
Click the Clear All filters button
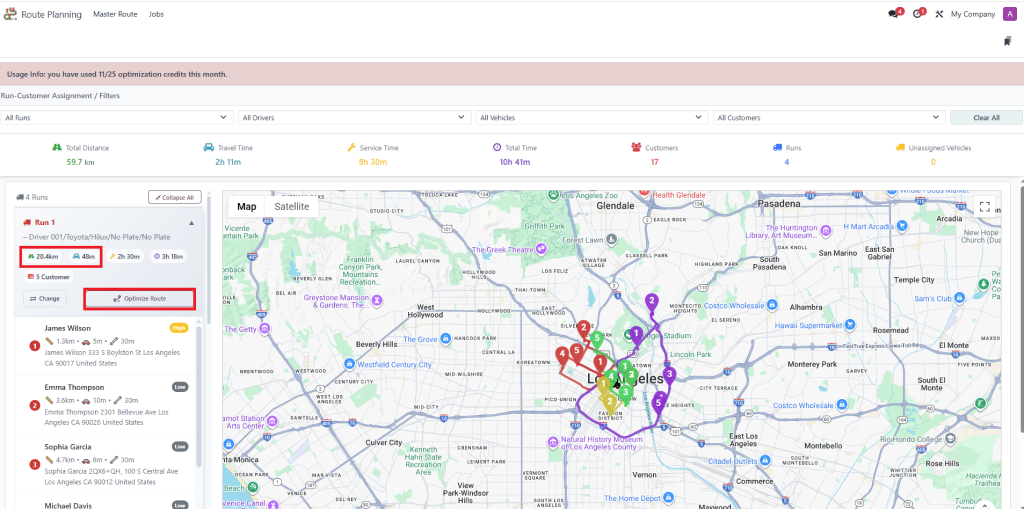pos(986,118)
